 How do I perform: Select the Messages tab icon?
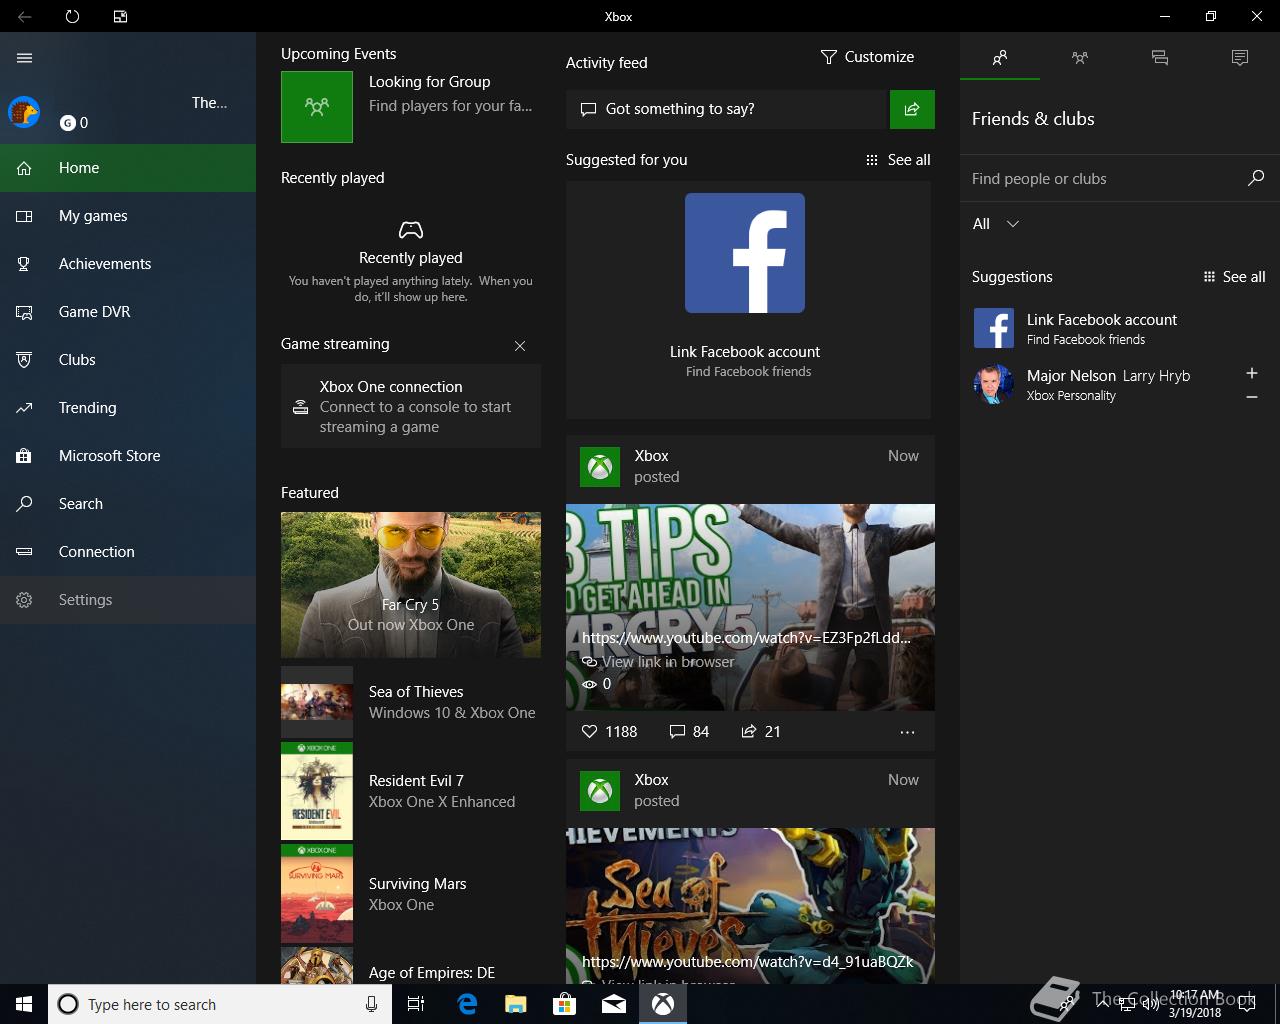pos(1160,58)
